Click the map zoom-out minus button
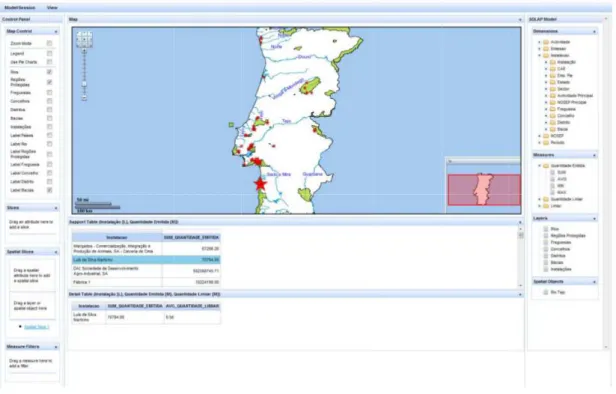616x394 pixels. [84, 98]
